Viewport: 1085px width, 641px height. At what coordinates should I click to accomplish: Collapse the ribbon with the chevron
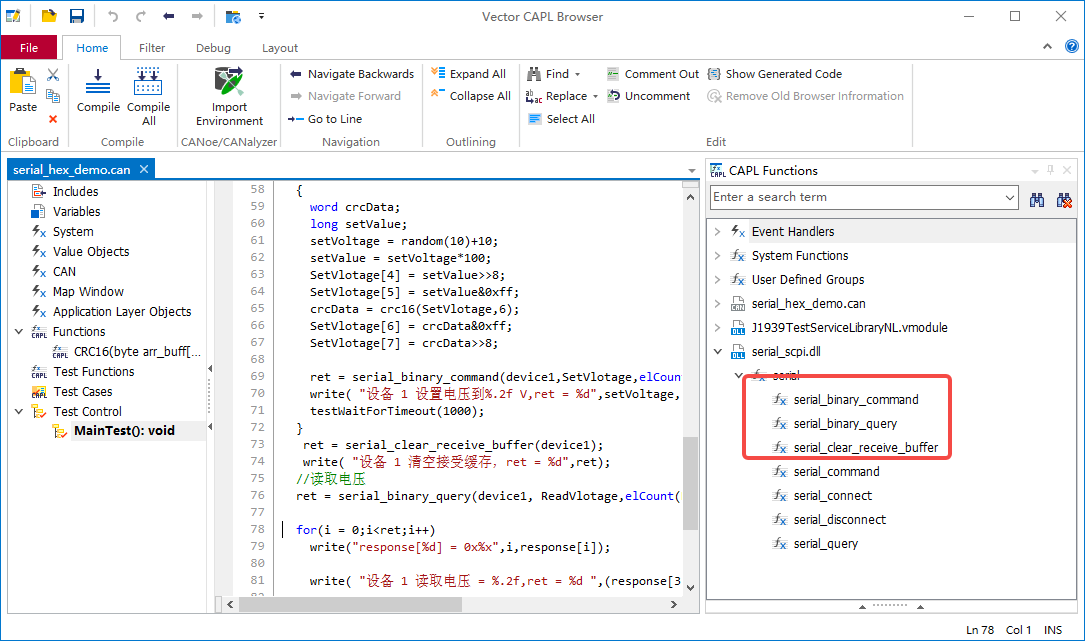1048,46
